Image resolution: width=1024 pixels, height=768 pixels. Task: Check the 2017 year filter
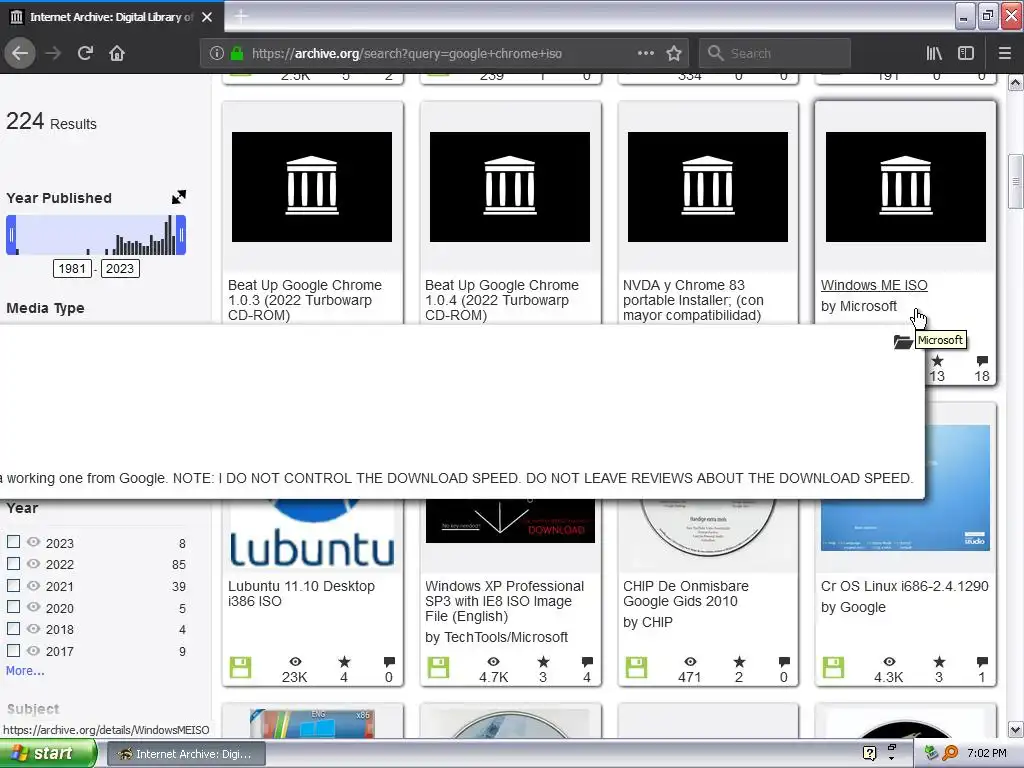pos(13,650)
